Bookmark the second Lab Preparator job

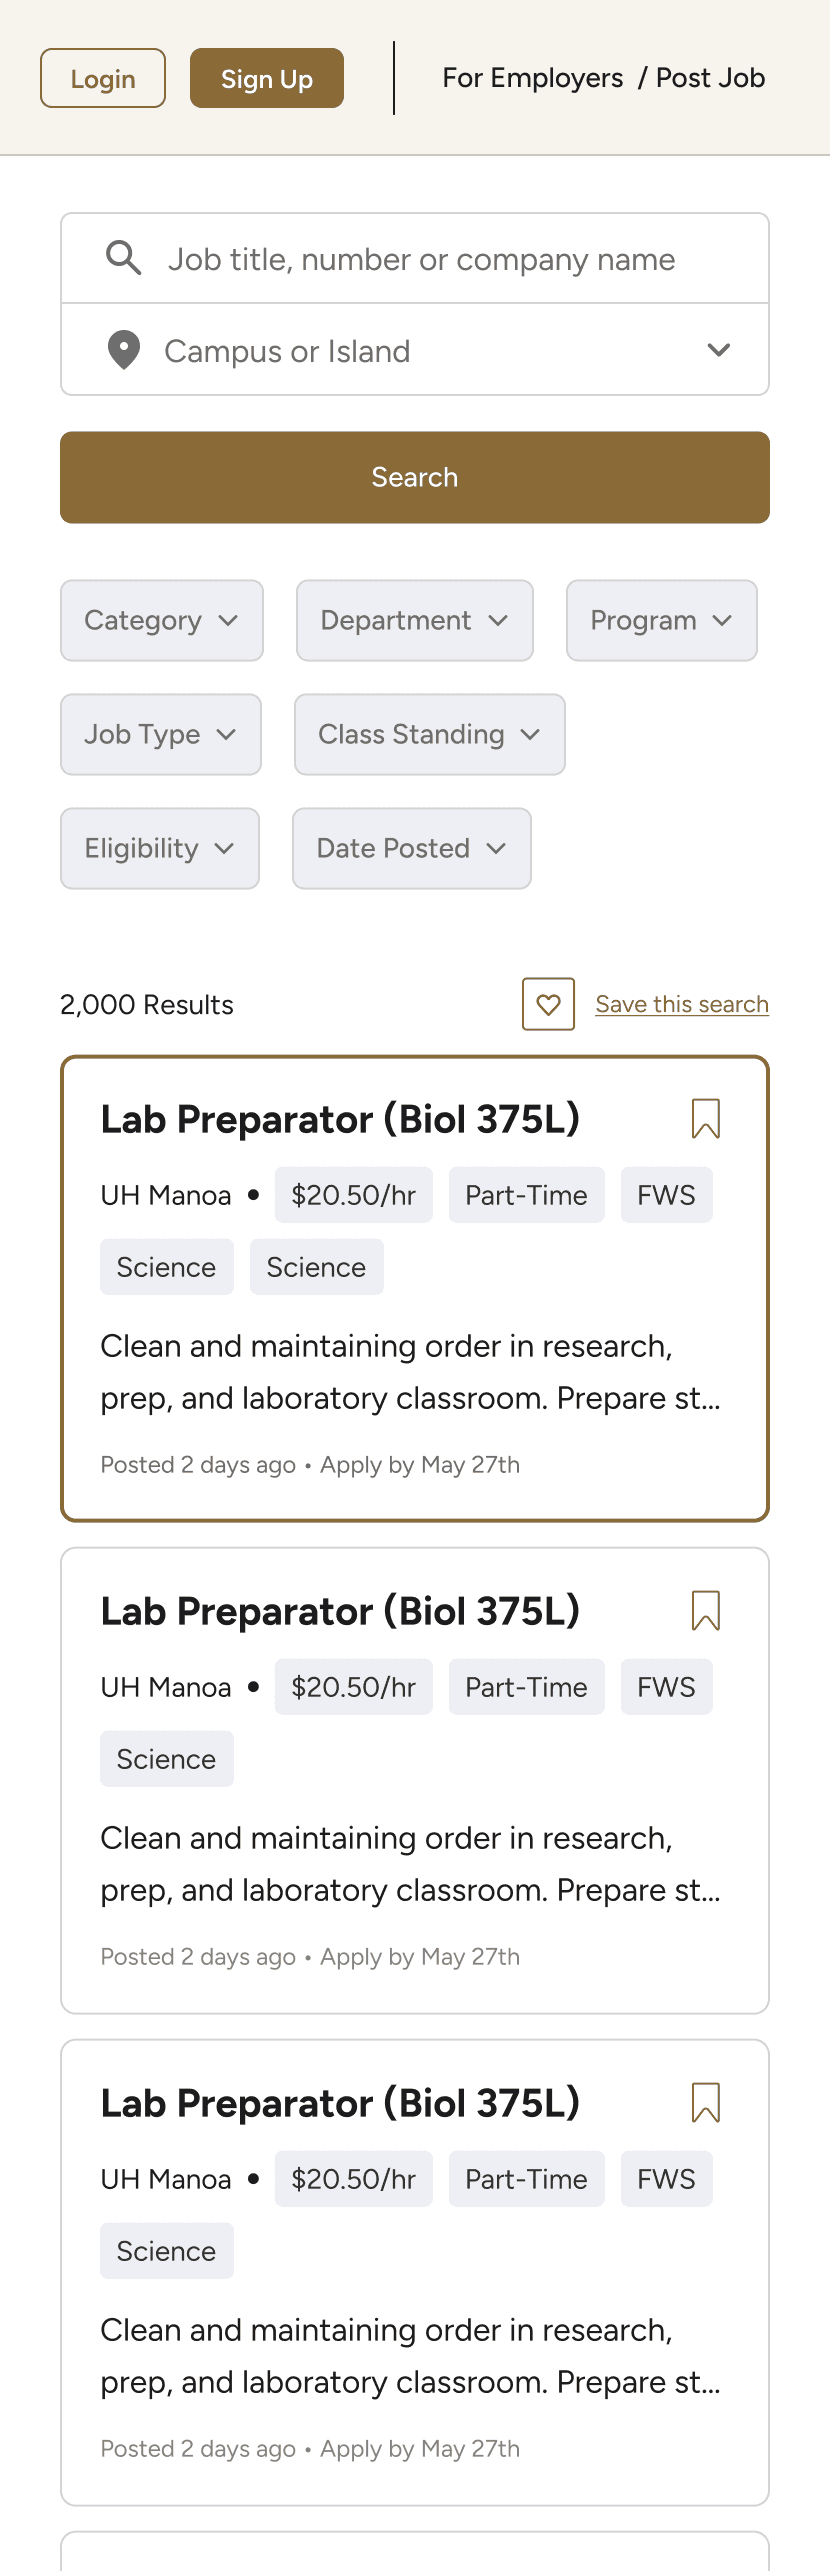coord(706,1611)
